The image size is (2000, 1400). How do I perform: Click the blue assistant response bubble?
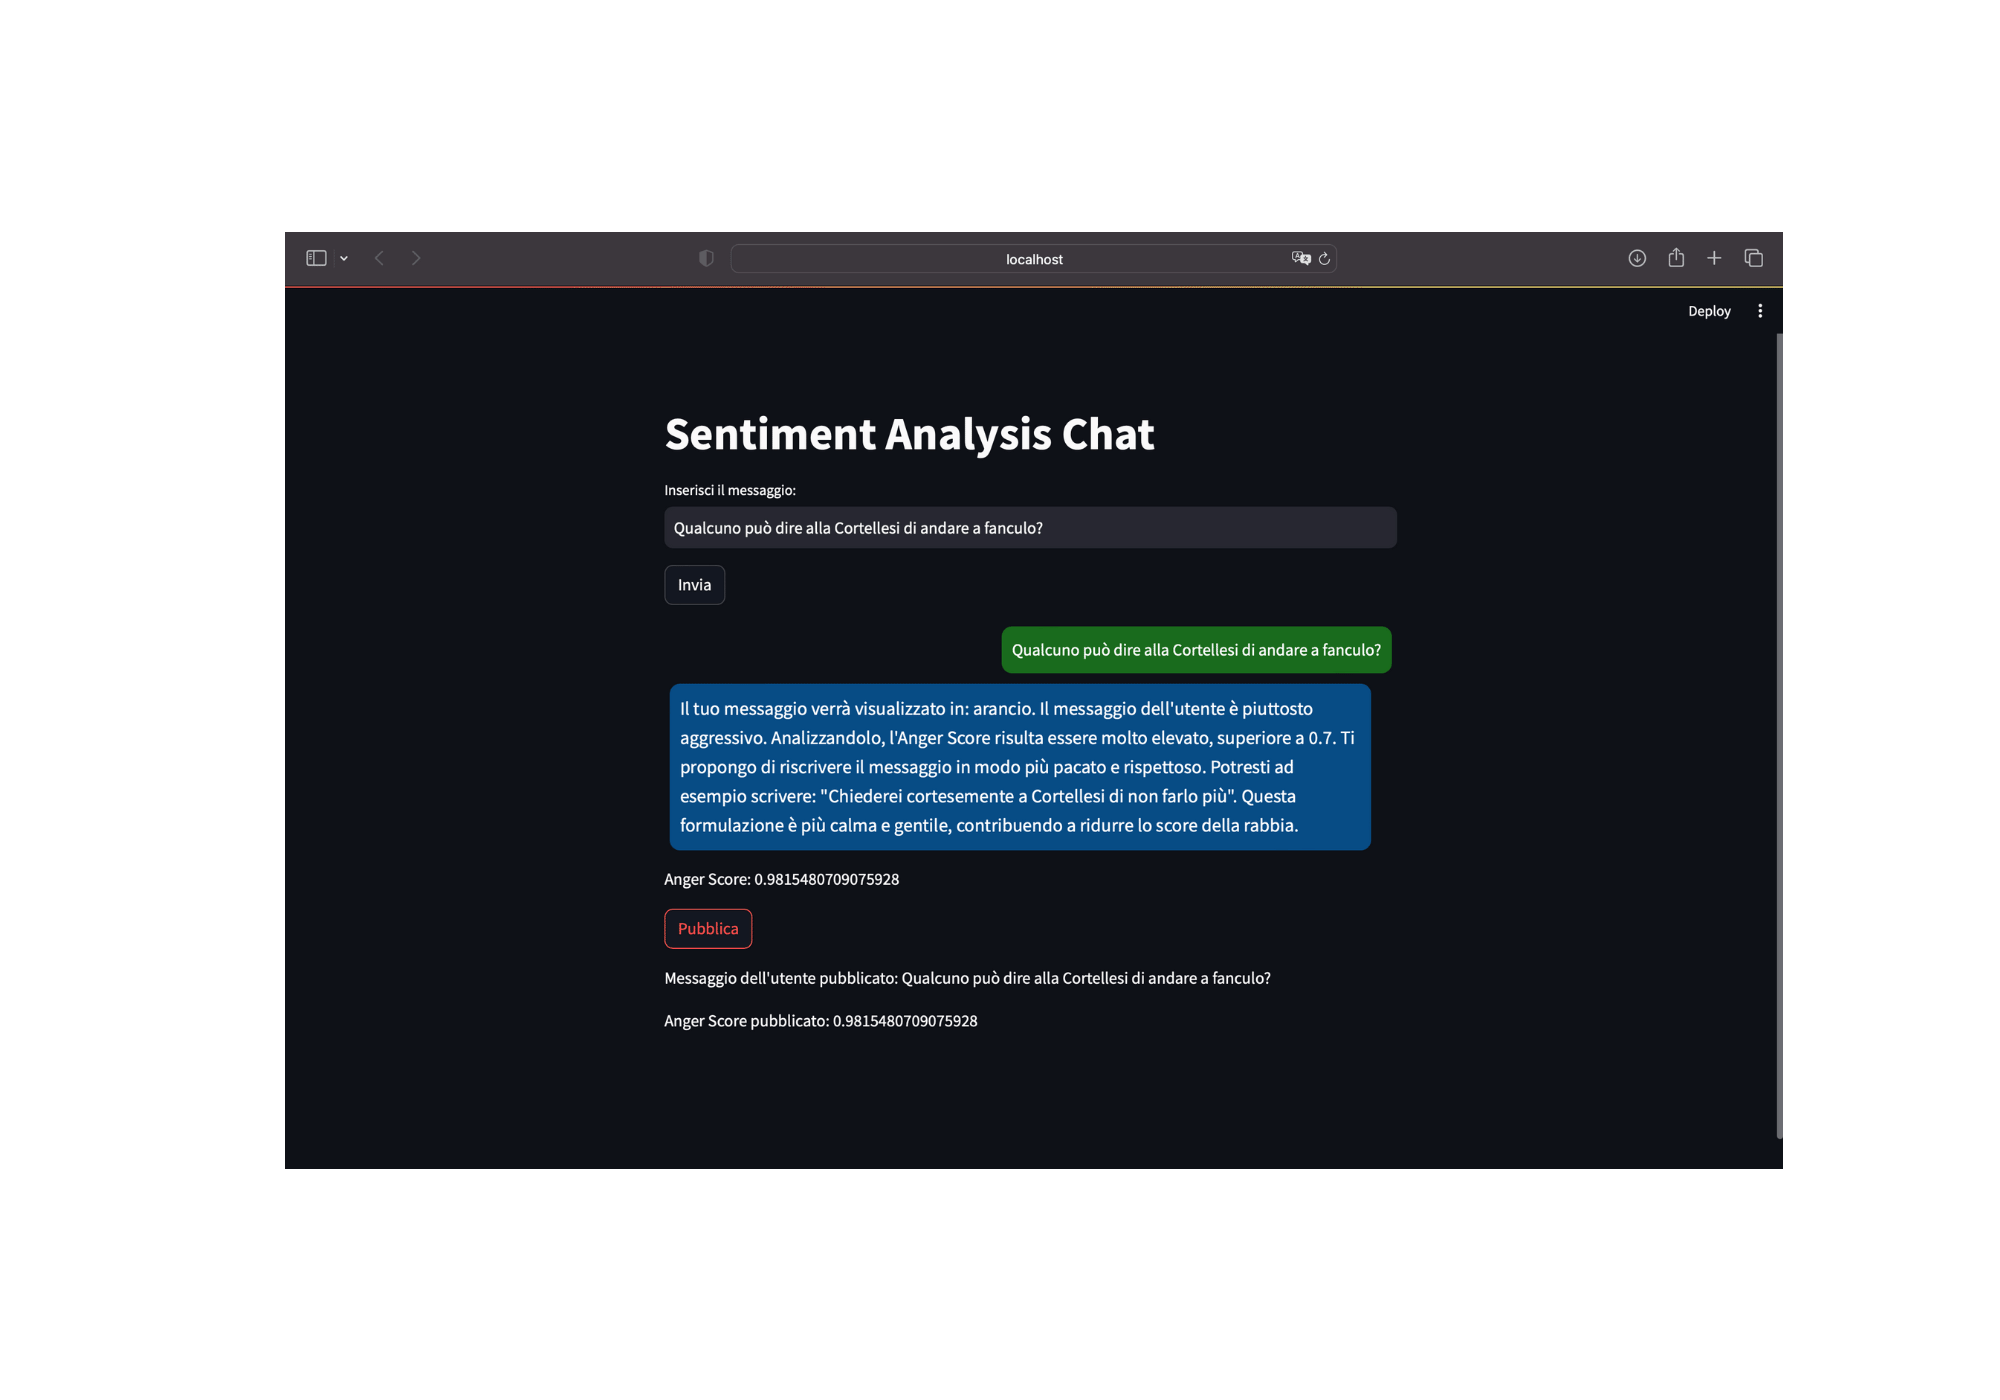pyautogui.click(x=1019, y=767)
